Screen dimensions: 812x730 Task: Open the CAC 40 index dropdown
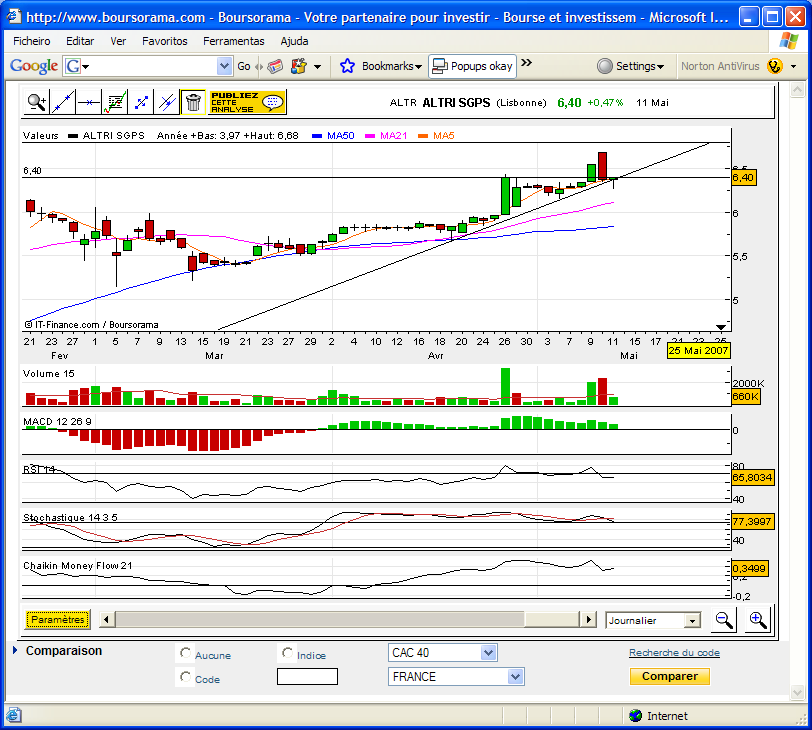(442, 653)
